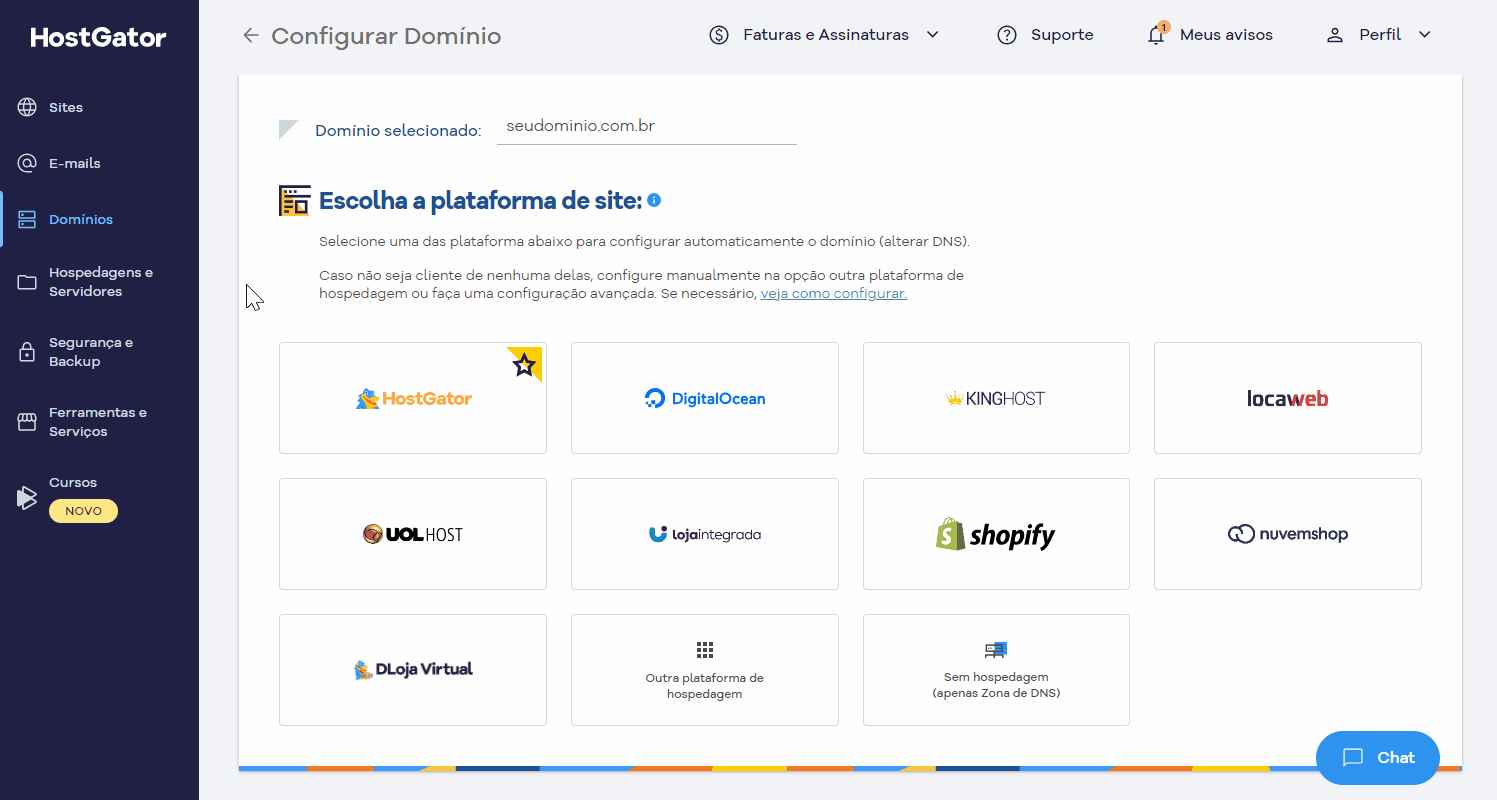1497x800 pixels.
Task: Click blue info icon beside platform heading
Action: coord(654,200)
